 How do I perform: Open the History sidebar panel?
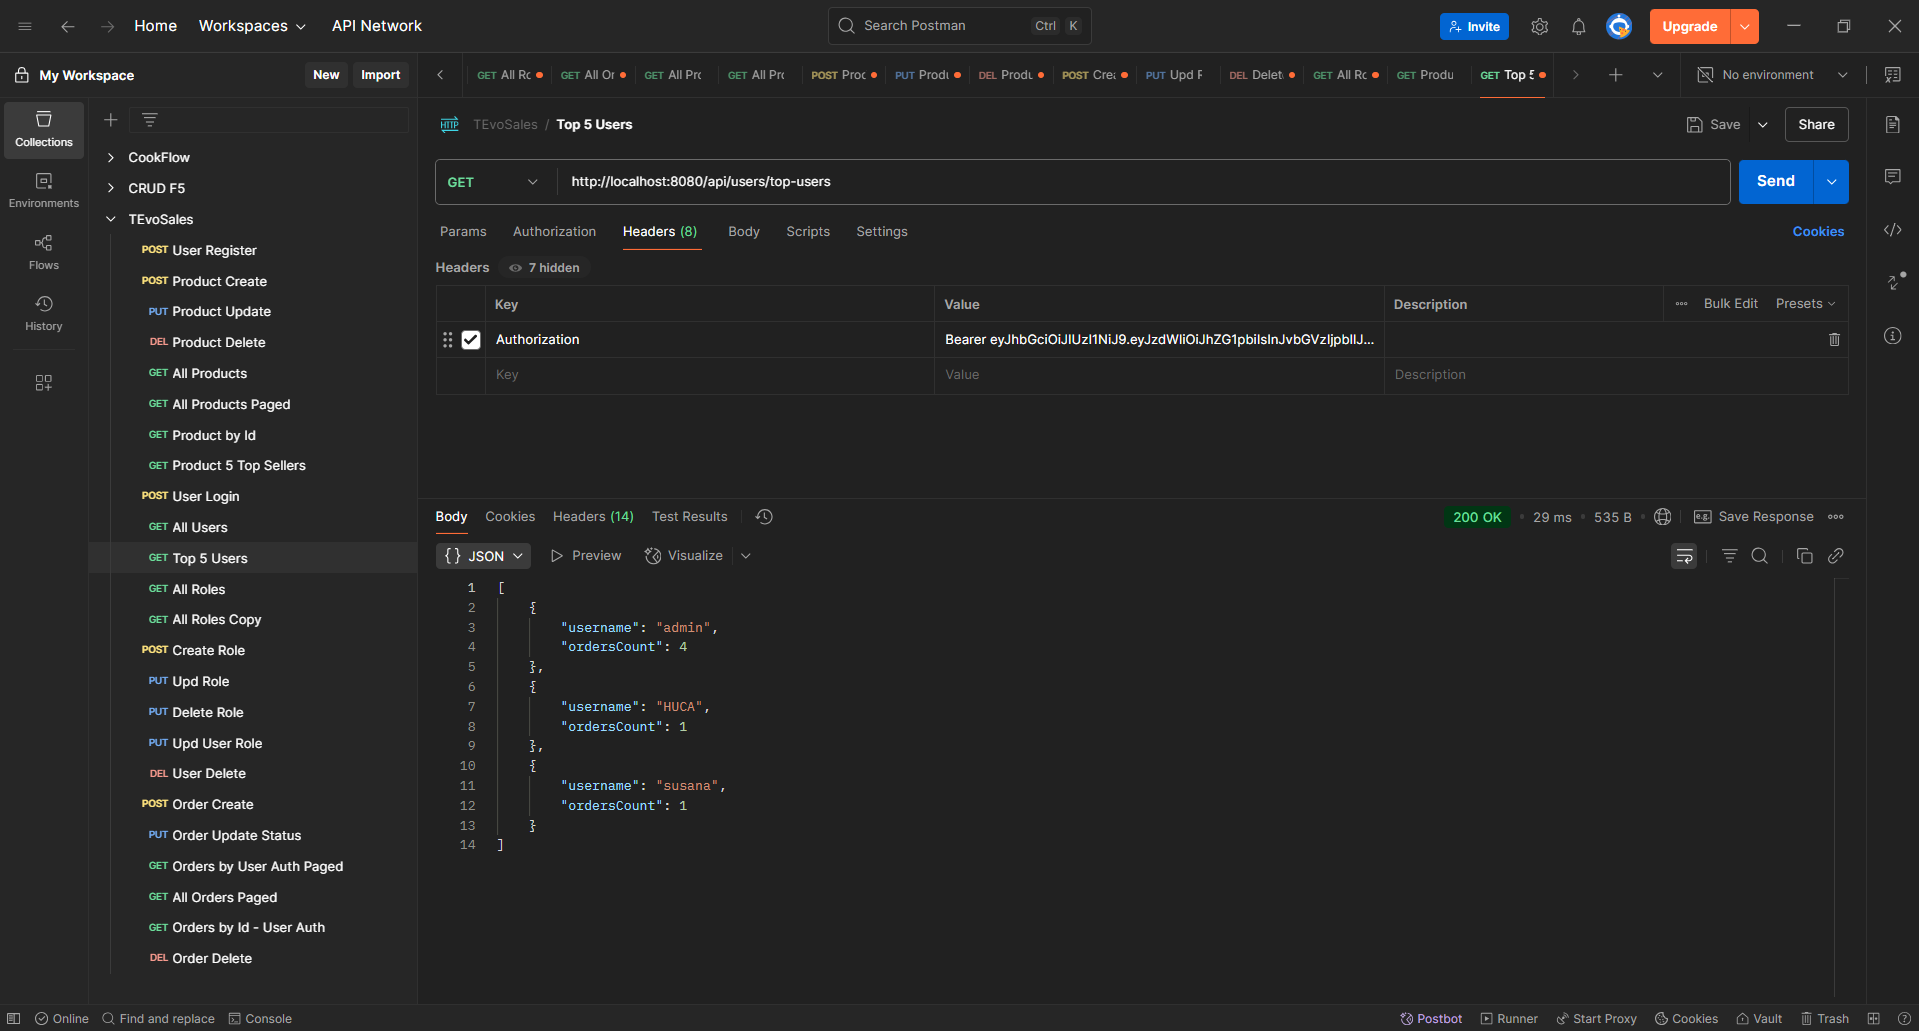tap(44, 314)
